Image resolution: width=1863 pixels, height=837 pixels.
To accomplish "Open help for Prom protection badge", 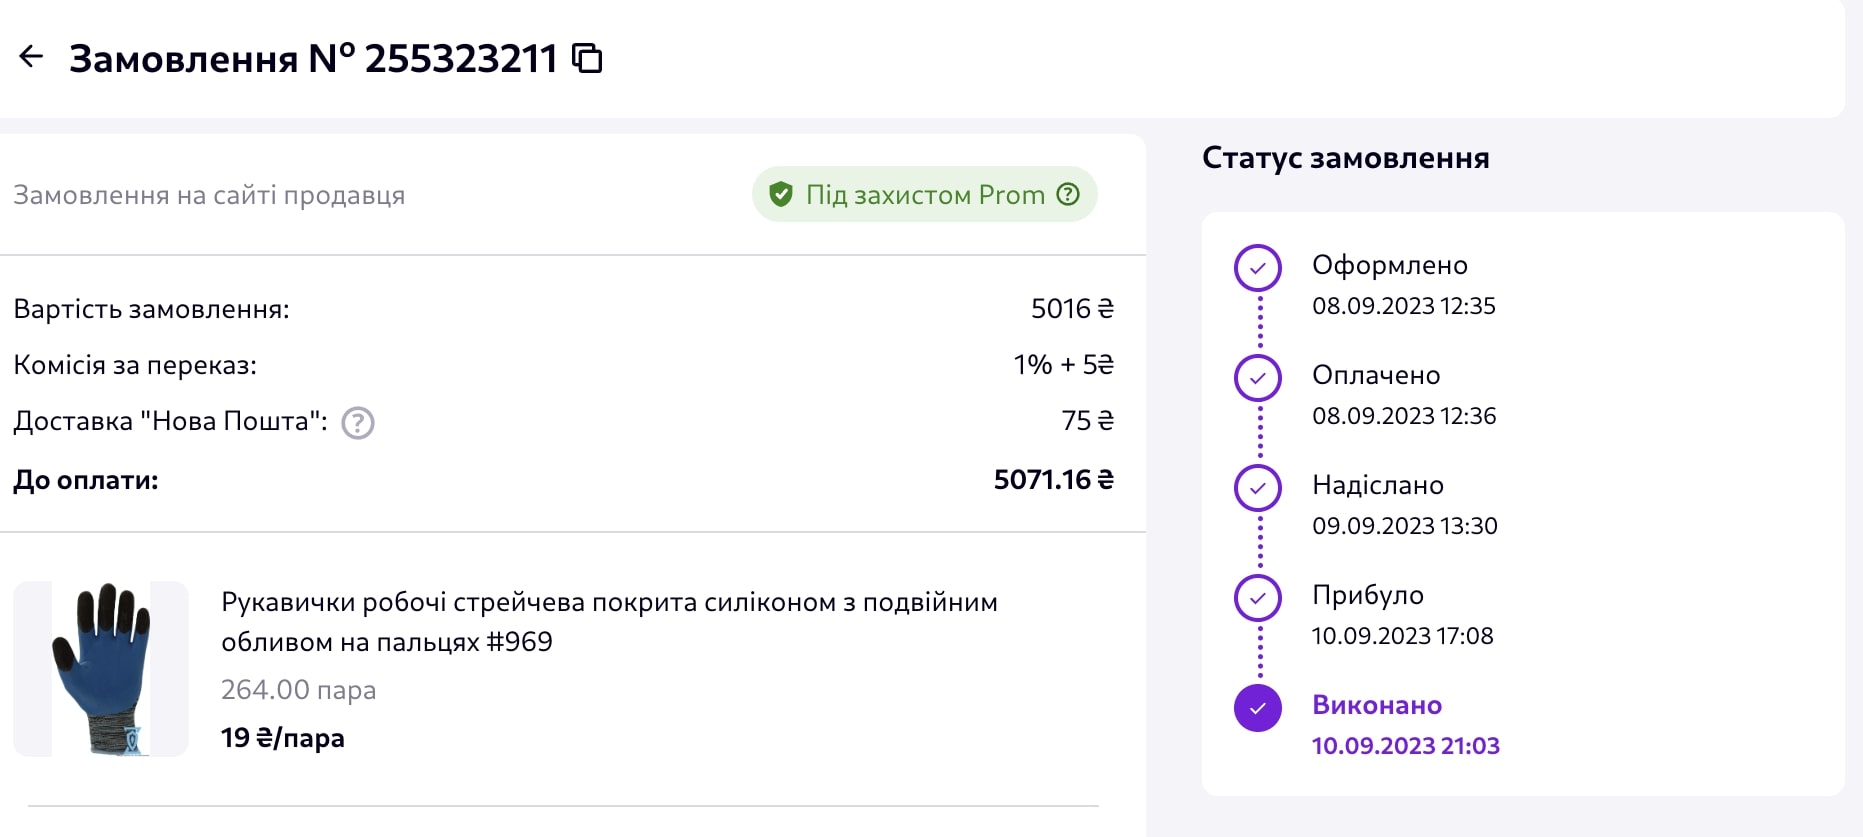I will (1068, 194).
